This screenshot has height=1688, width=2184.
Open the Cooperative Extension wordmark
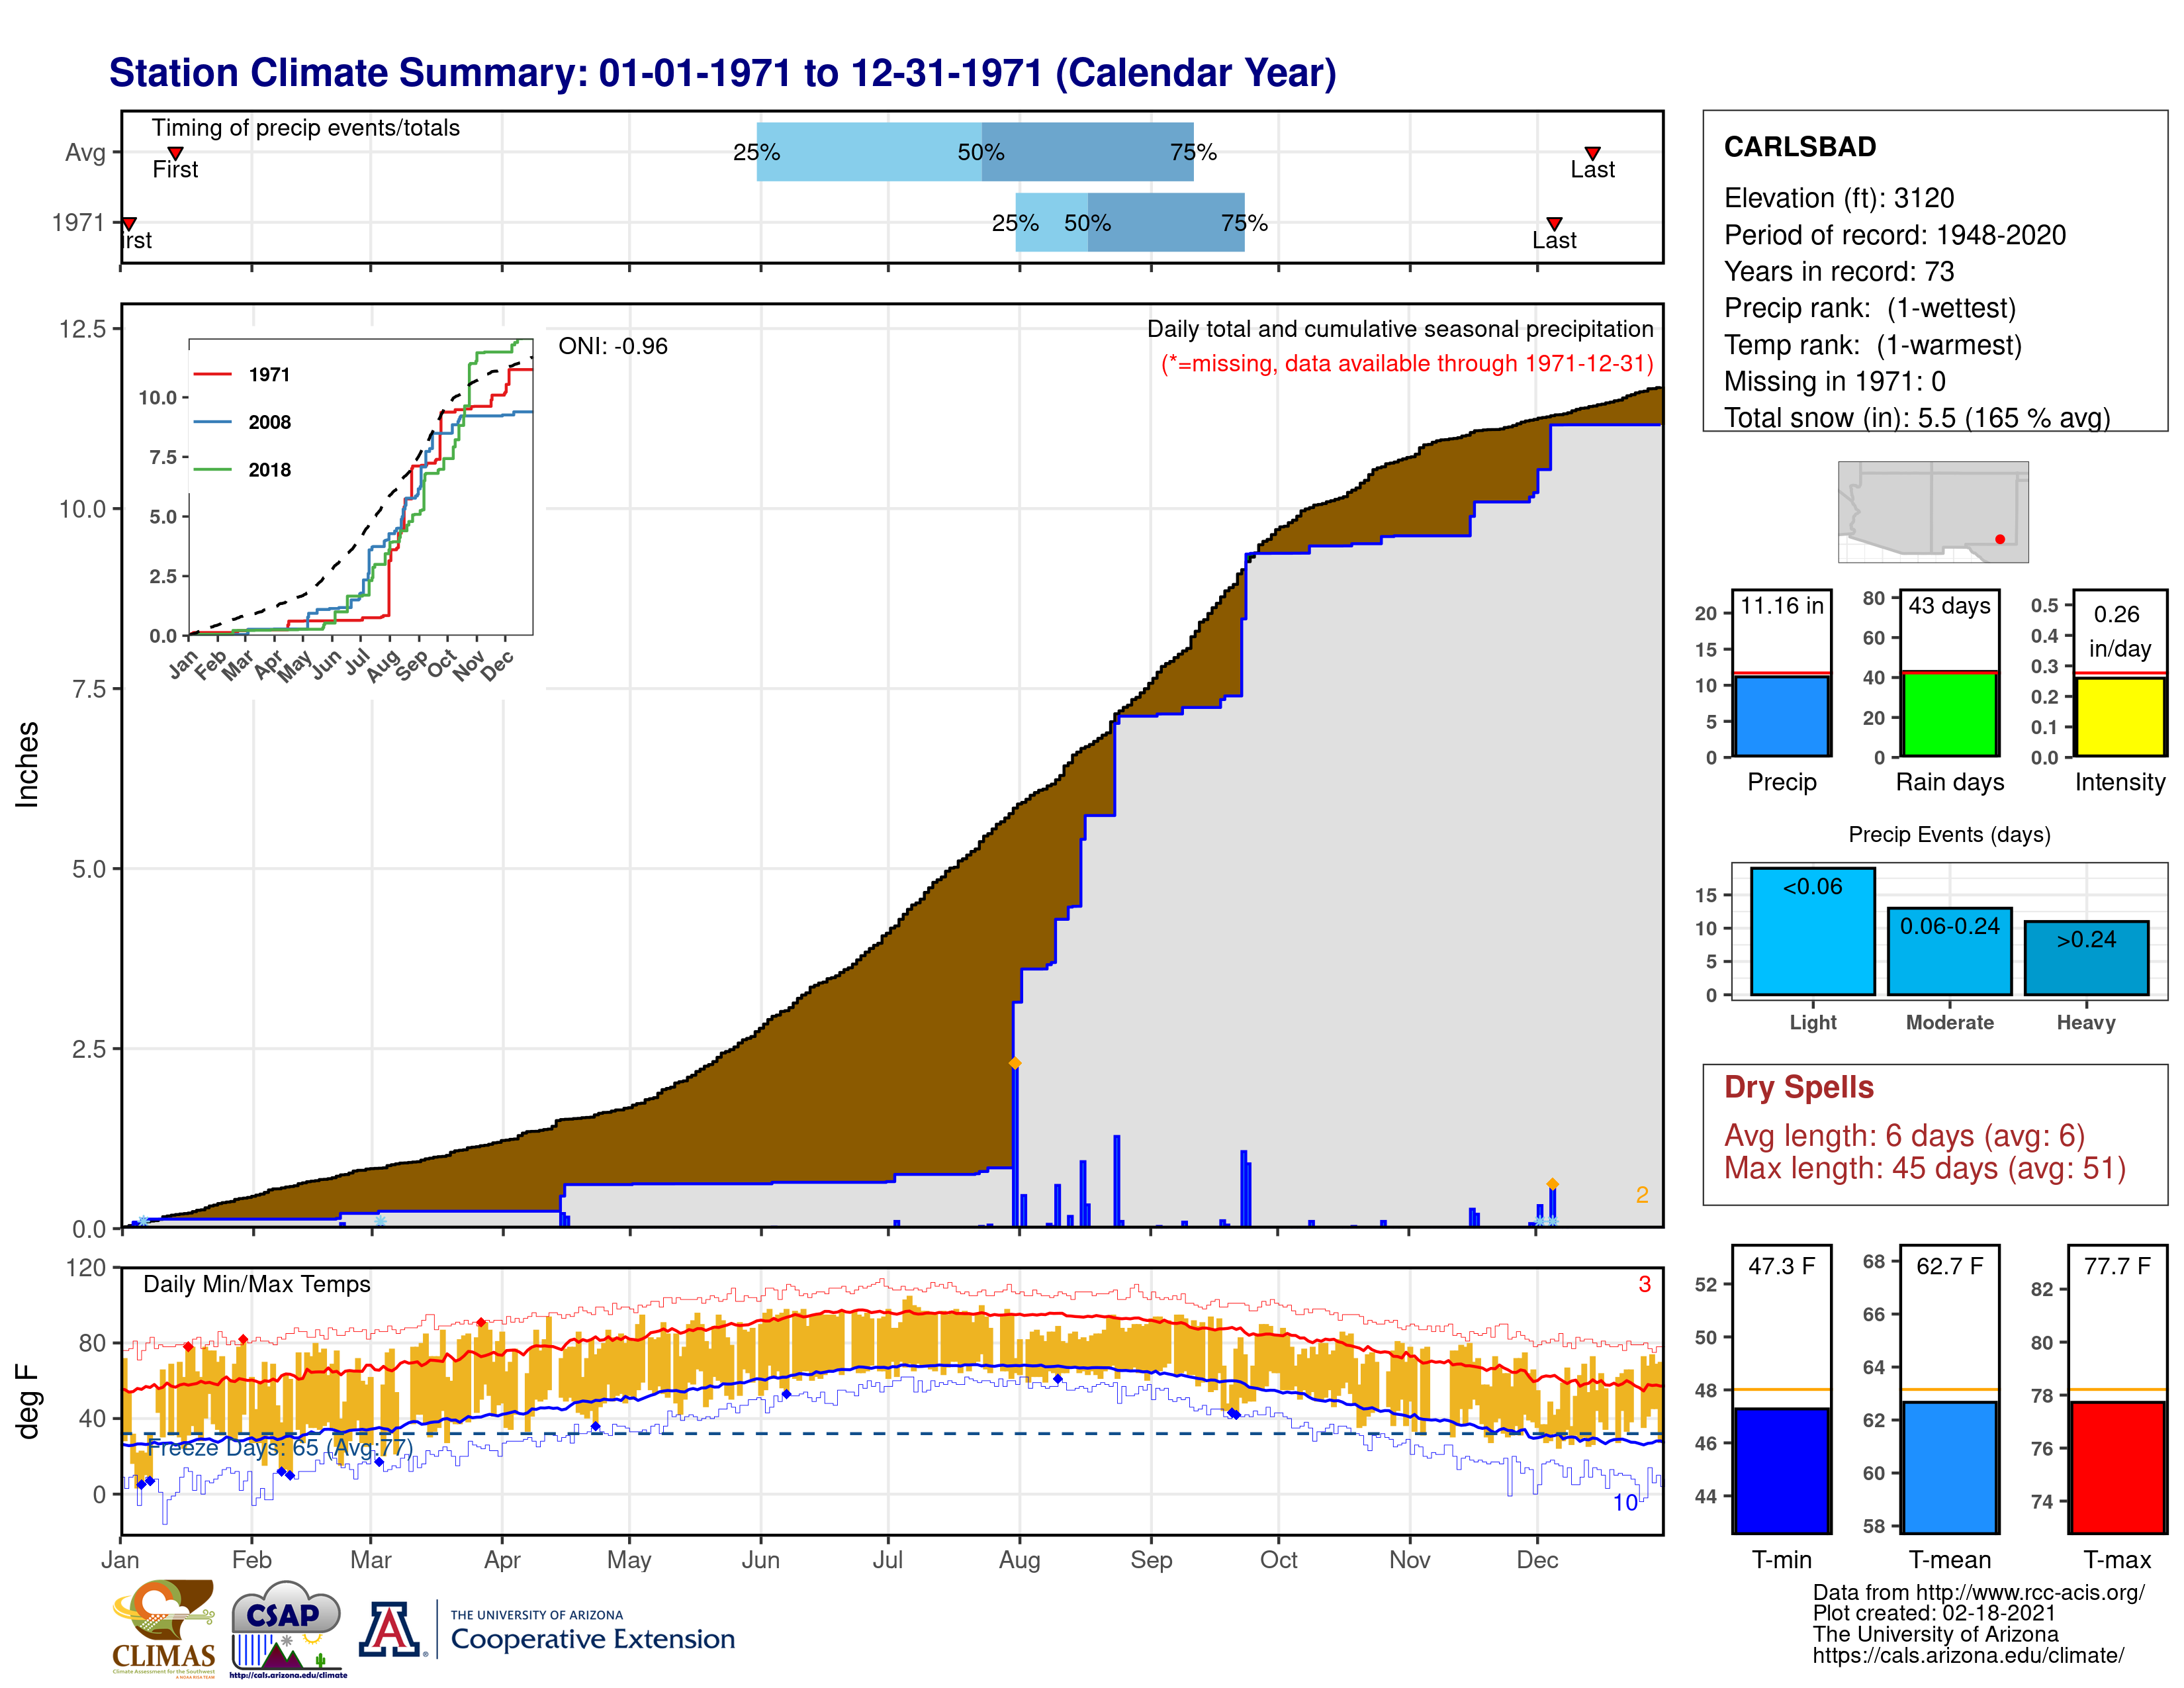[592, 1631]
